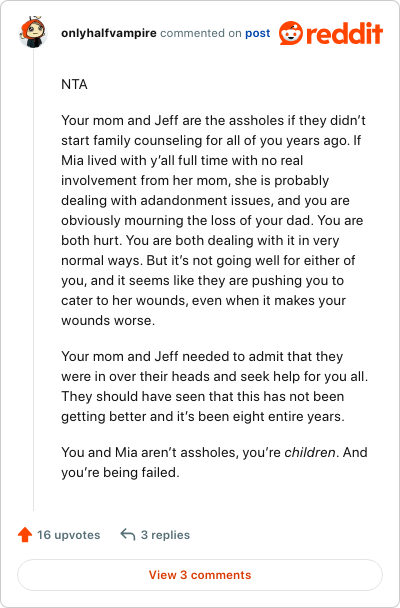Screen dimensions: 400x608
Task: Click the "wounds worse." line
Action: [x=108, y=321]
